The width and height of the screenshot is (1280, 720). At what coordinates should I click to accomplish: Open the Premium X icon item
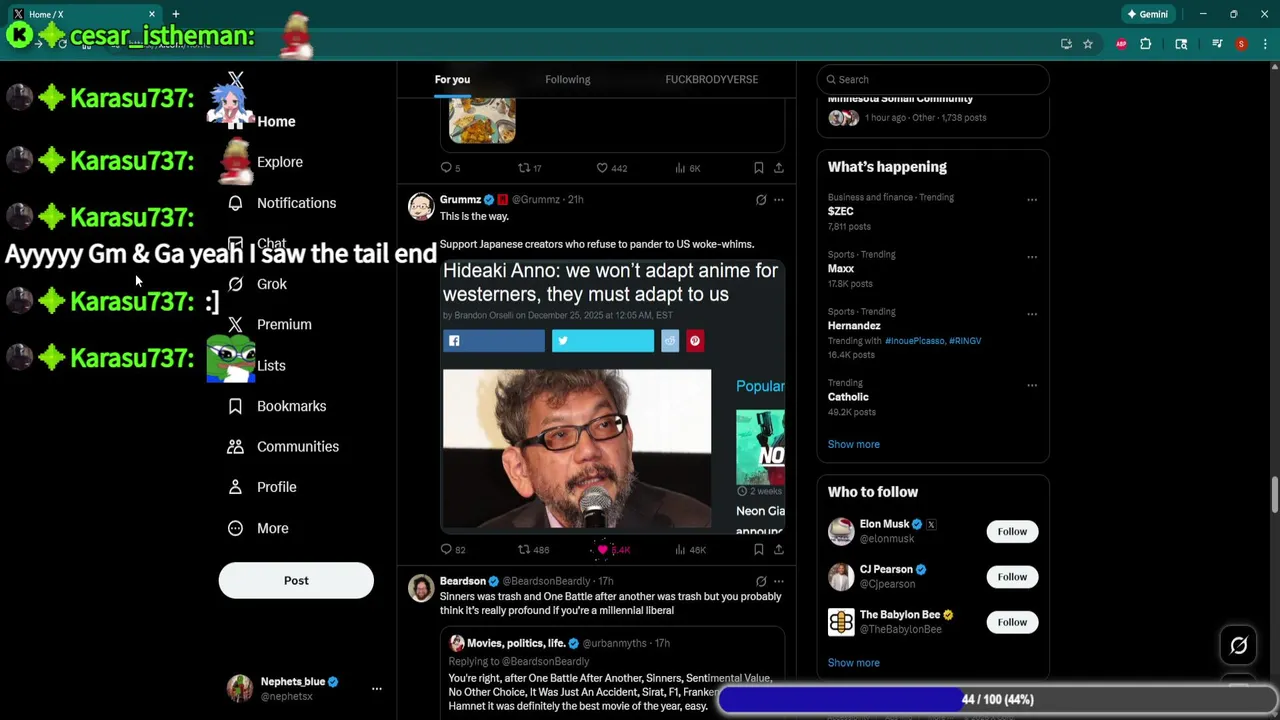click(x=270, y=325)
